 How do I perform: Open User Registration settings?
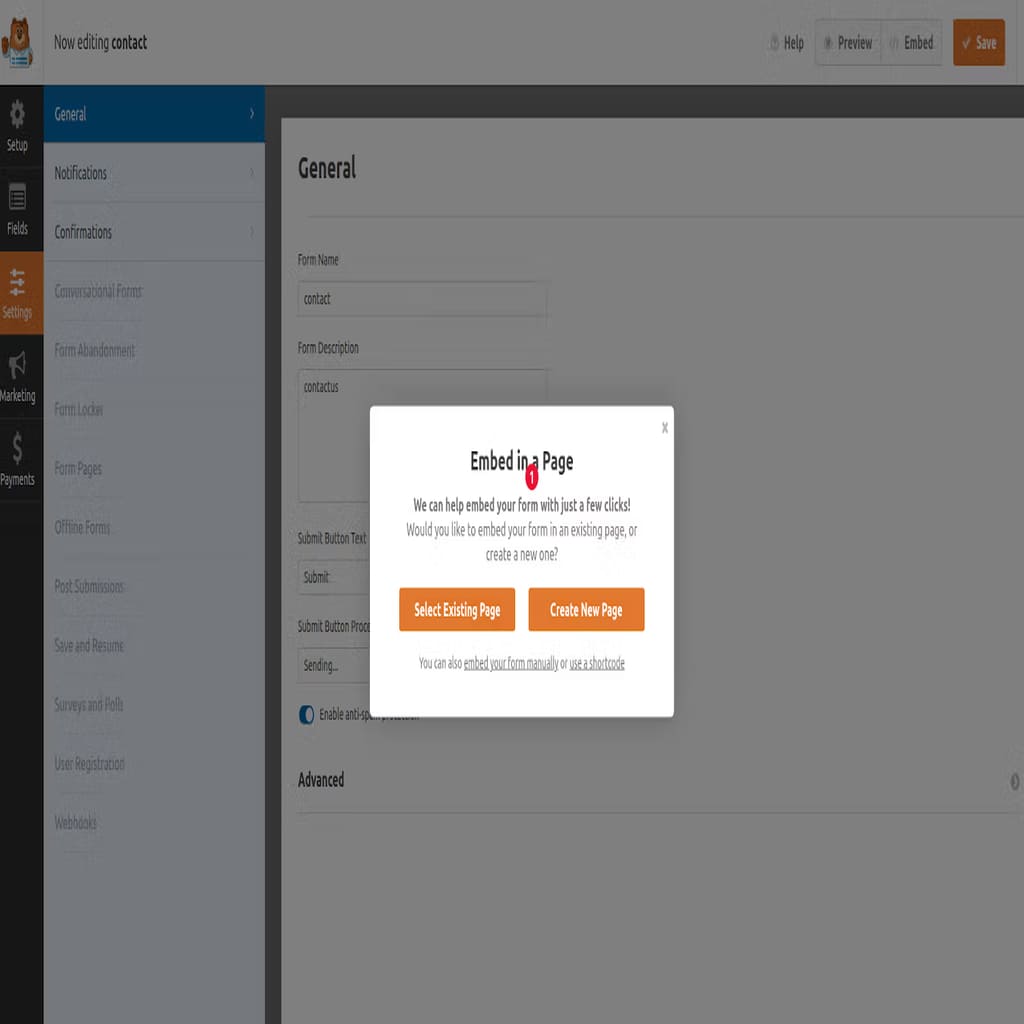(89, 764)
